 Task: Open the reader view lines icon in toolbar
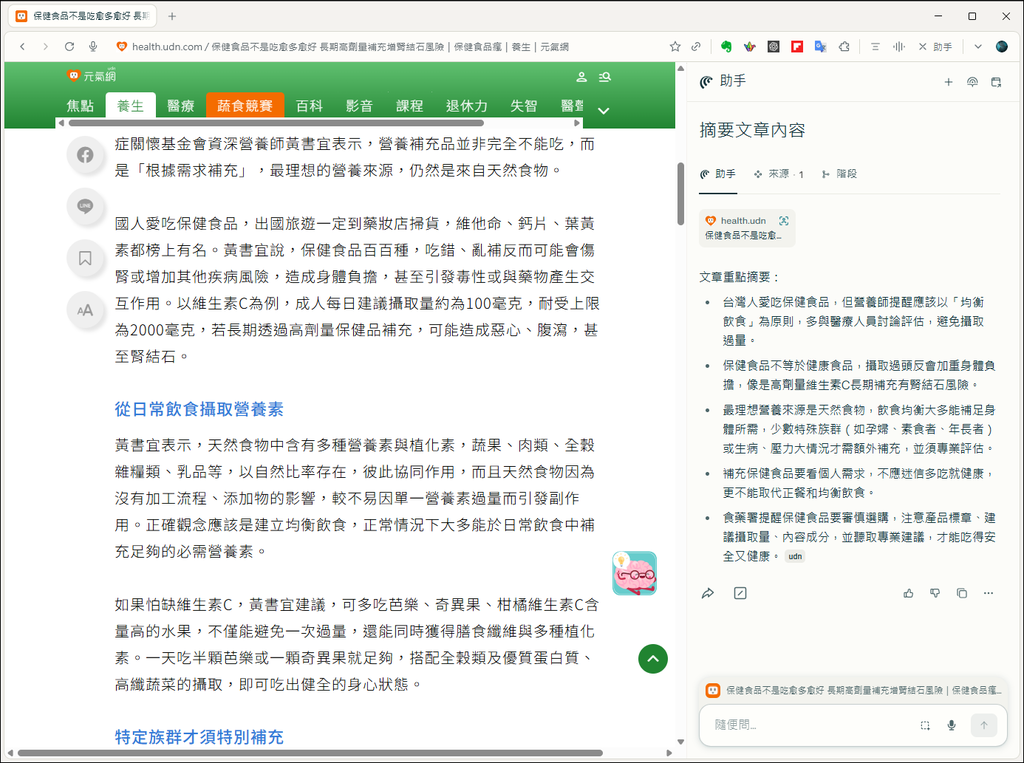click(875, 46)
